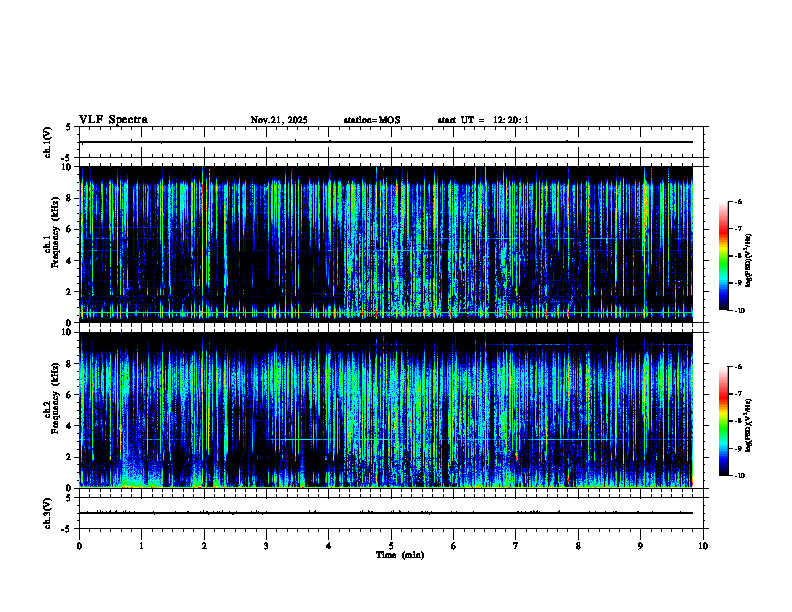Click the time axis tick label "6"
The height and width of the screenshot is (612, 792).
pos(454,546)
